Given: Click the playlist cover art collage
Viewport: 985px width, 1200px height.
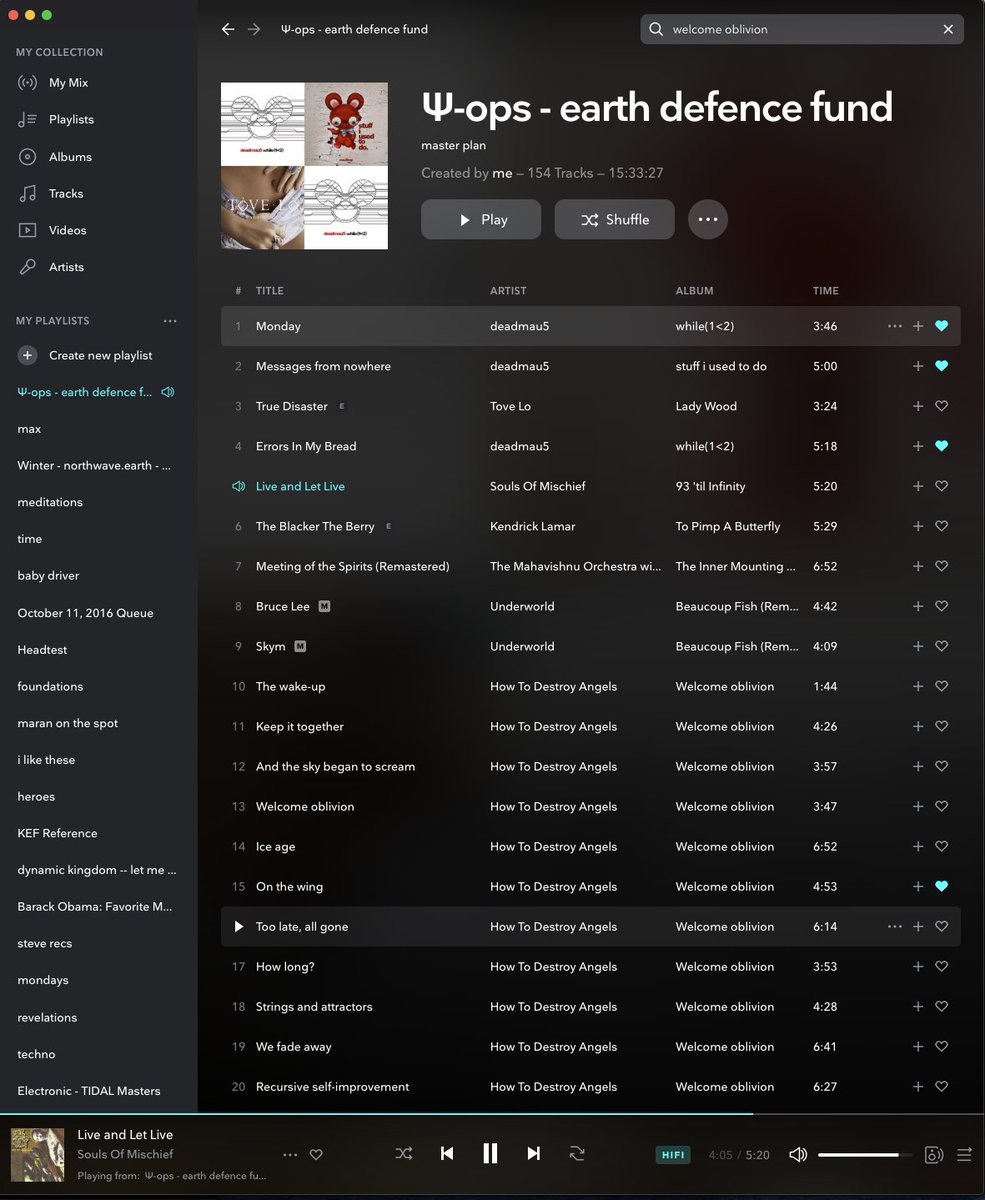Looking at the screenshot, I should pos(304,166).
